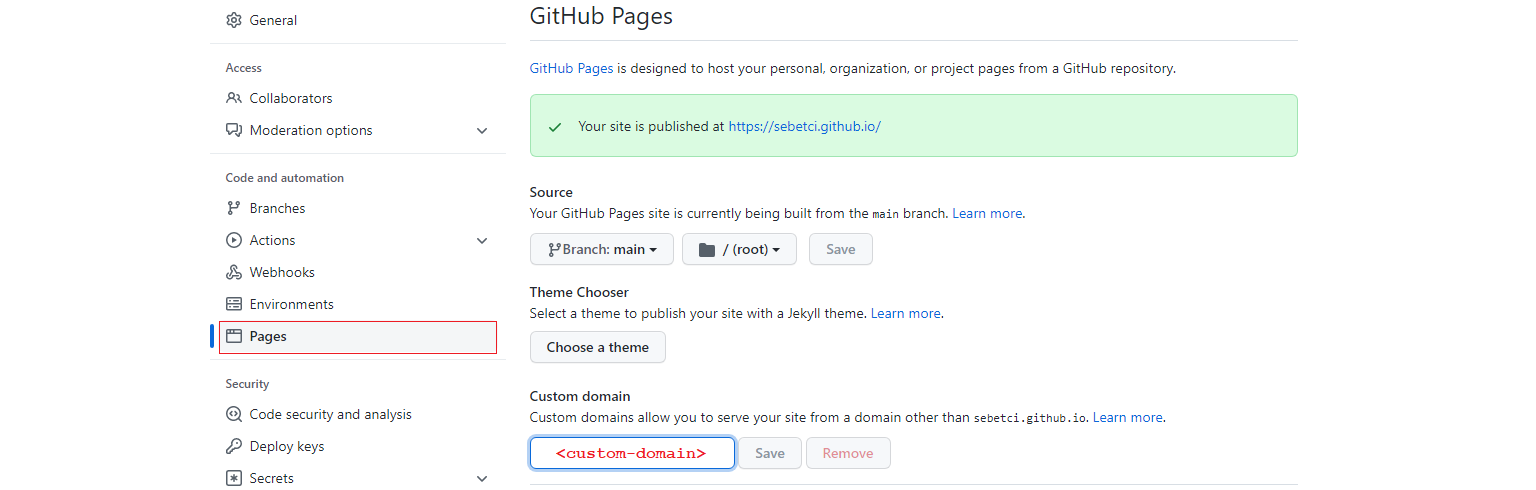This screenshot has height=490, width=1536.
Task: Click the Code security shield icon
Action: tap(234, 414)
